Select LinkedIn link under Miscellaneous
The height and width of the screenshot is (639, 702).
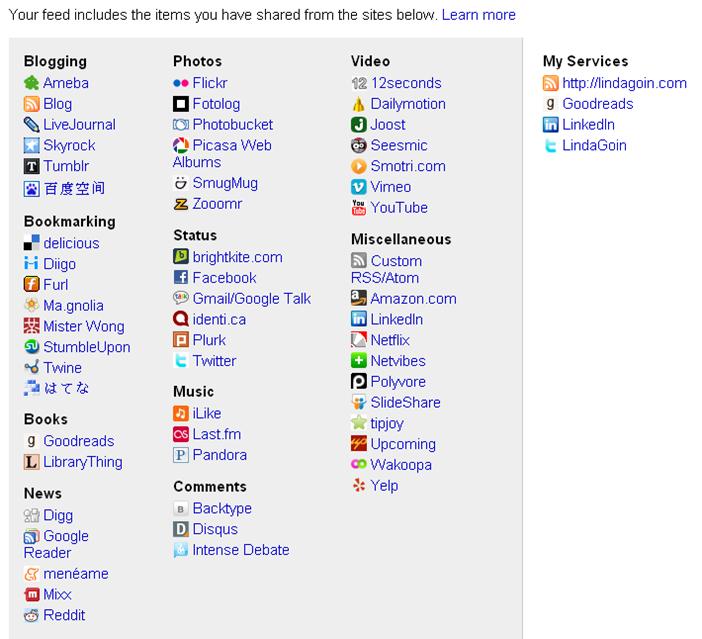click(x=397, y=319)
